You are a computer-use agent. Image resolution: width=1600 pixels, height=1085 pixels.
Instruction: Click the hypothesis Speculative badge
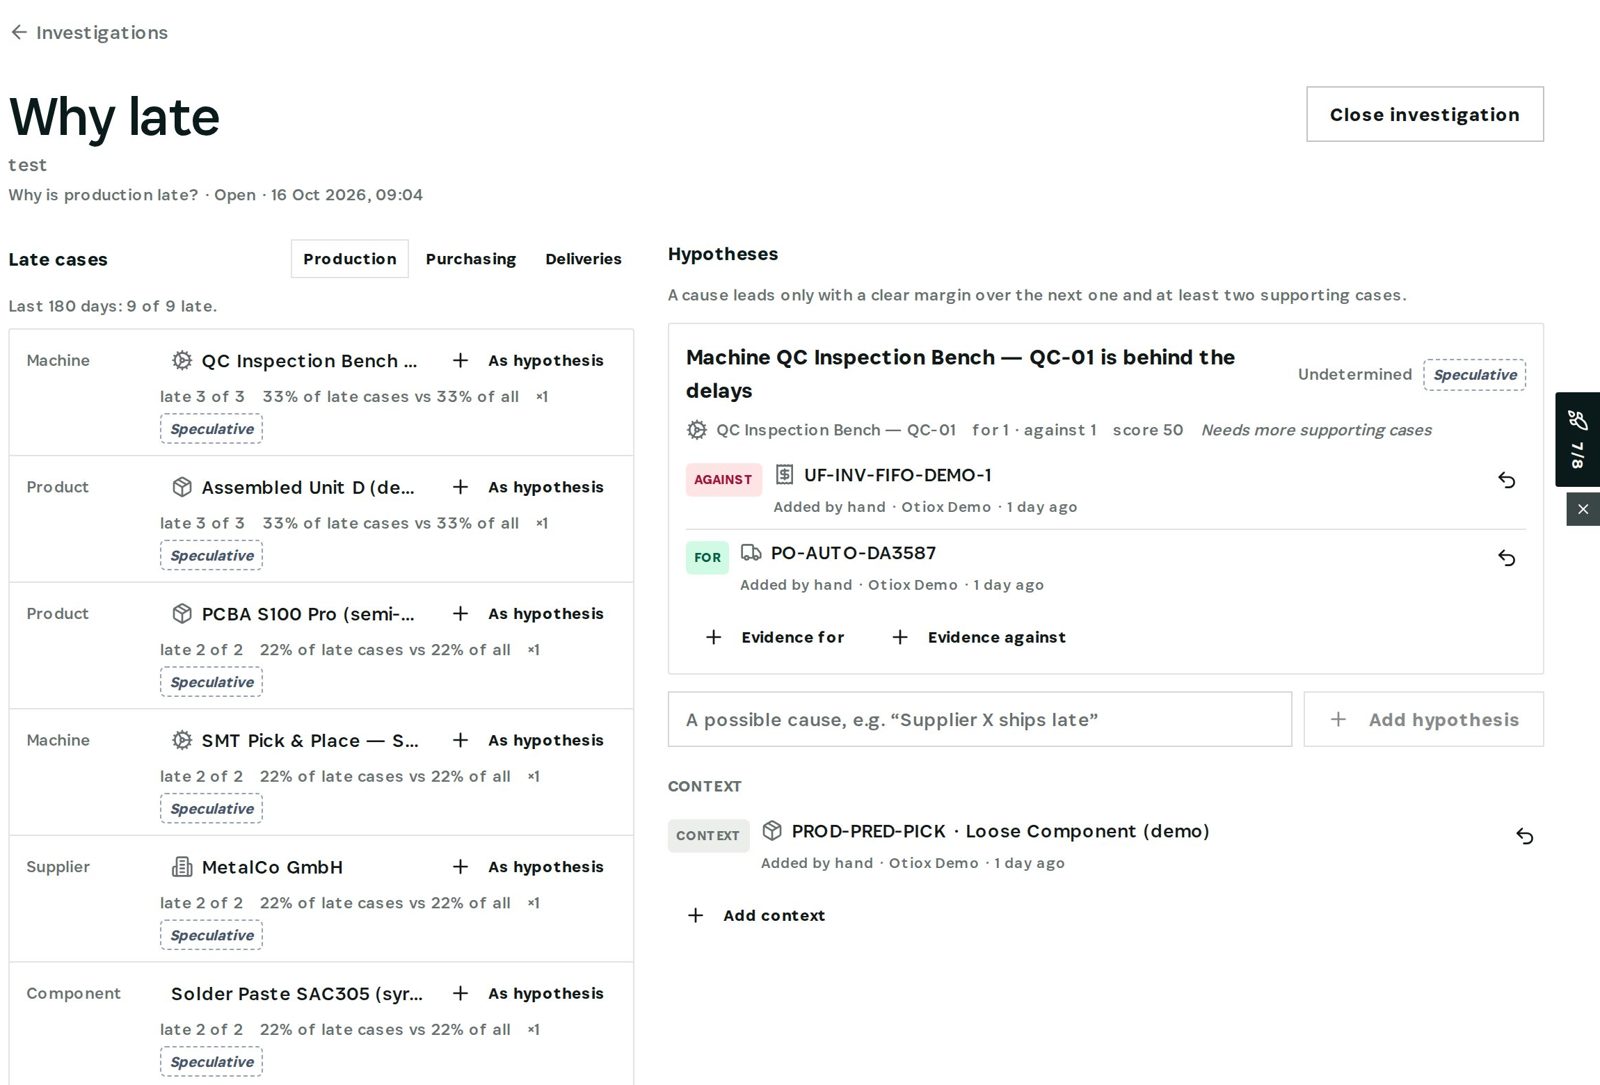click(1474, 374)
